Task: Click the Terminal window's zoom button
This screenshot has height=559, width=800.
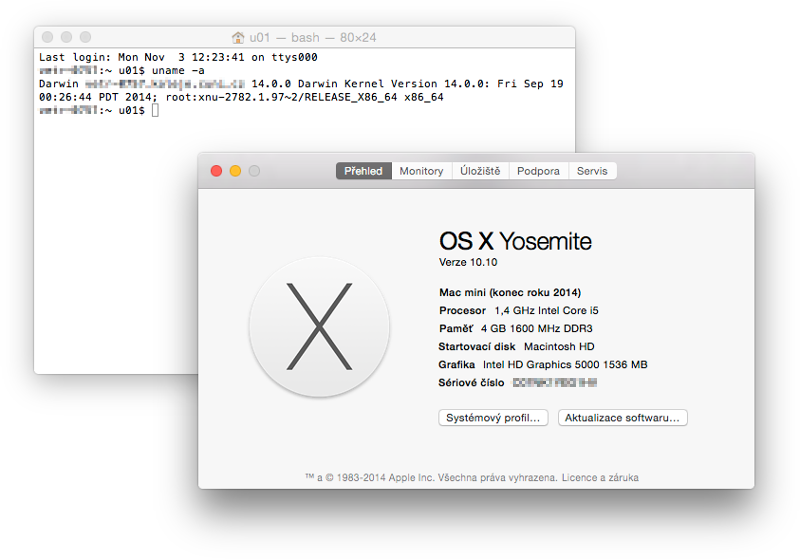Action: pos(85,37)
